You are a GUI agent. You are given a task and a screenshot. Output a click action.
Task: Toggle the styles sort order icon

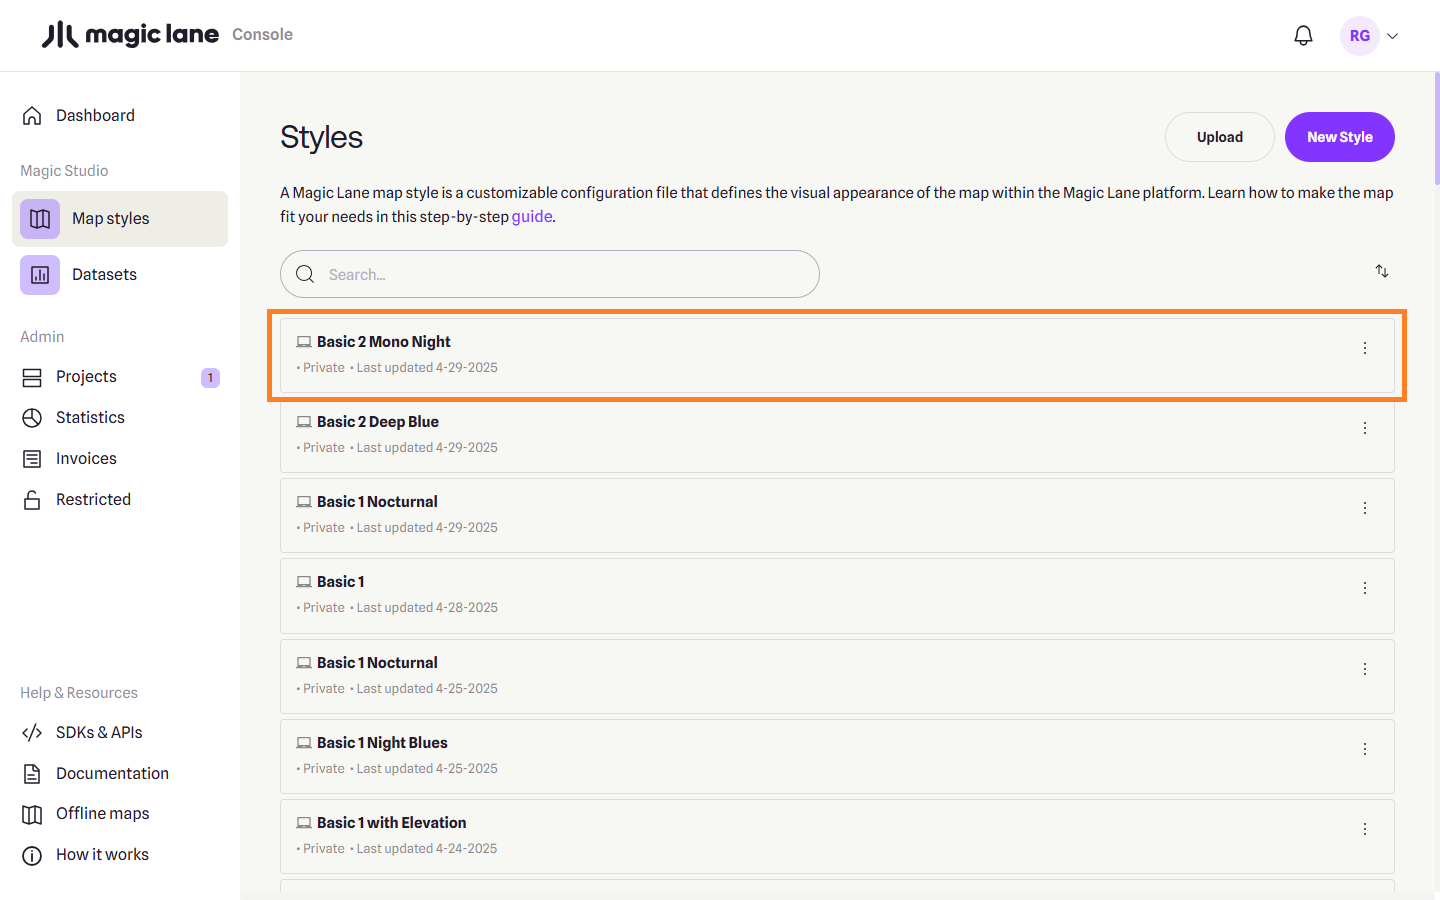(x=1381, y=271)
